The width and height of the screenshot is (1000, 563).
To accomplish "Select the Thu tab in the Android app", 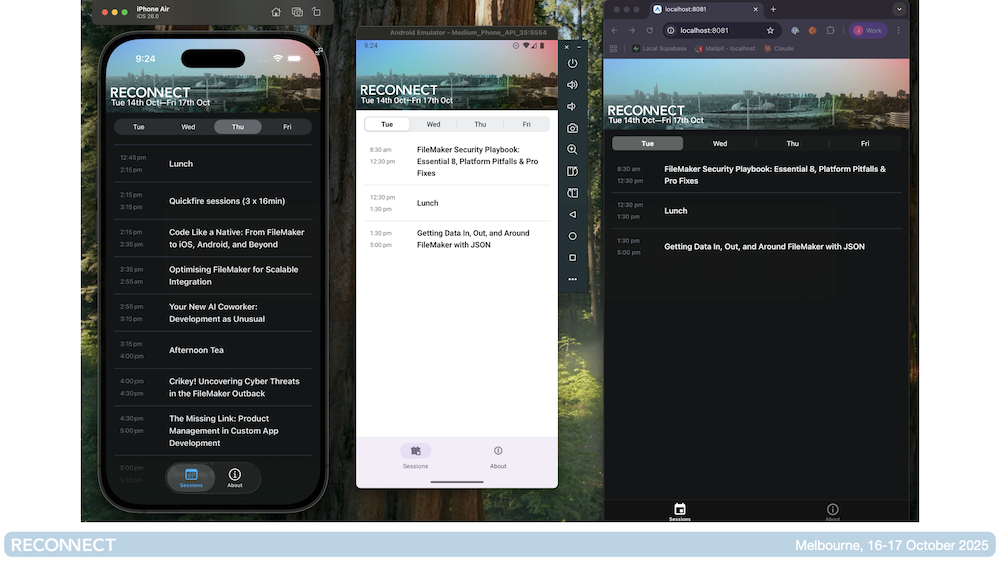I will [480, 124].
